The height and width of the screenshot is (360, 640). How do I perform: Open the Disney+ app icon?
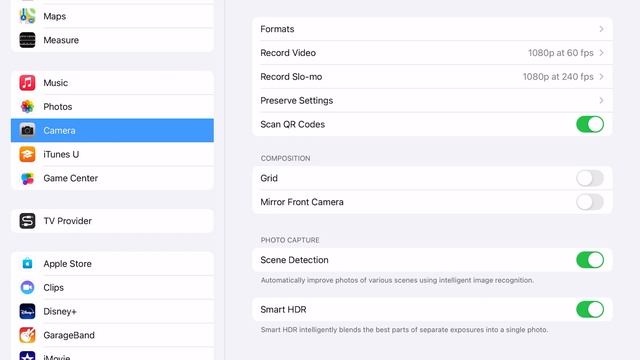pyautogui.click(x=27, y=311)
